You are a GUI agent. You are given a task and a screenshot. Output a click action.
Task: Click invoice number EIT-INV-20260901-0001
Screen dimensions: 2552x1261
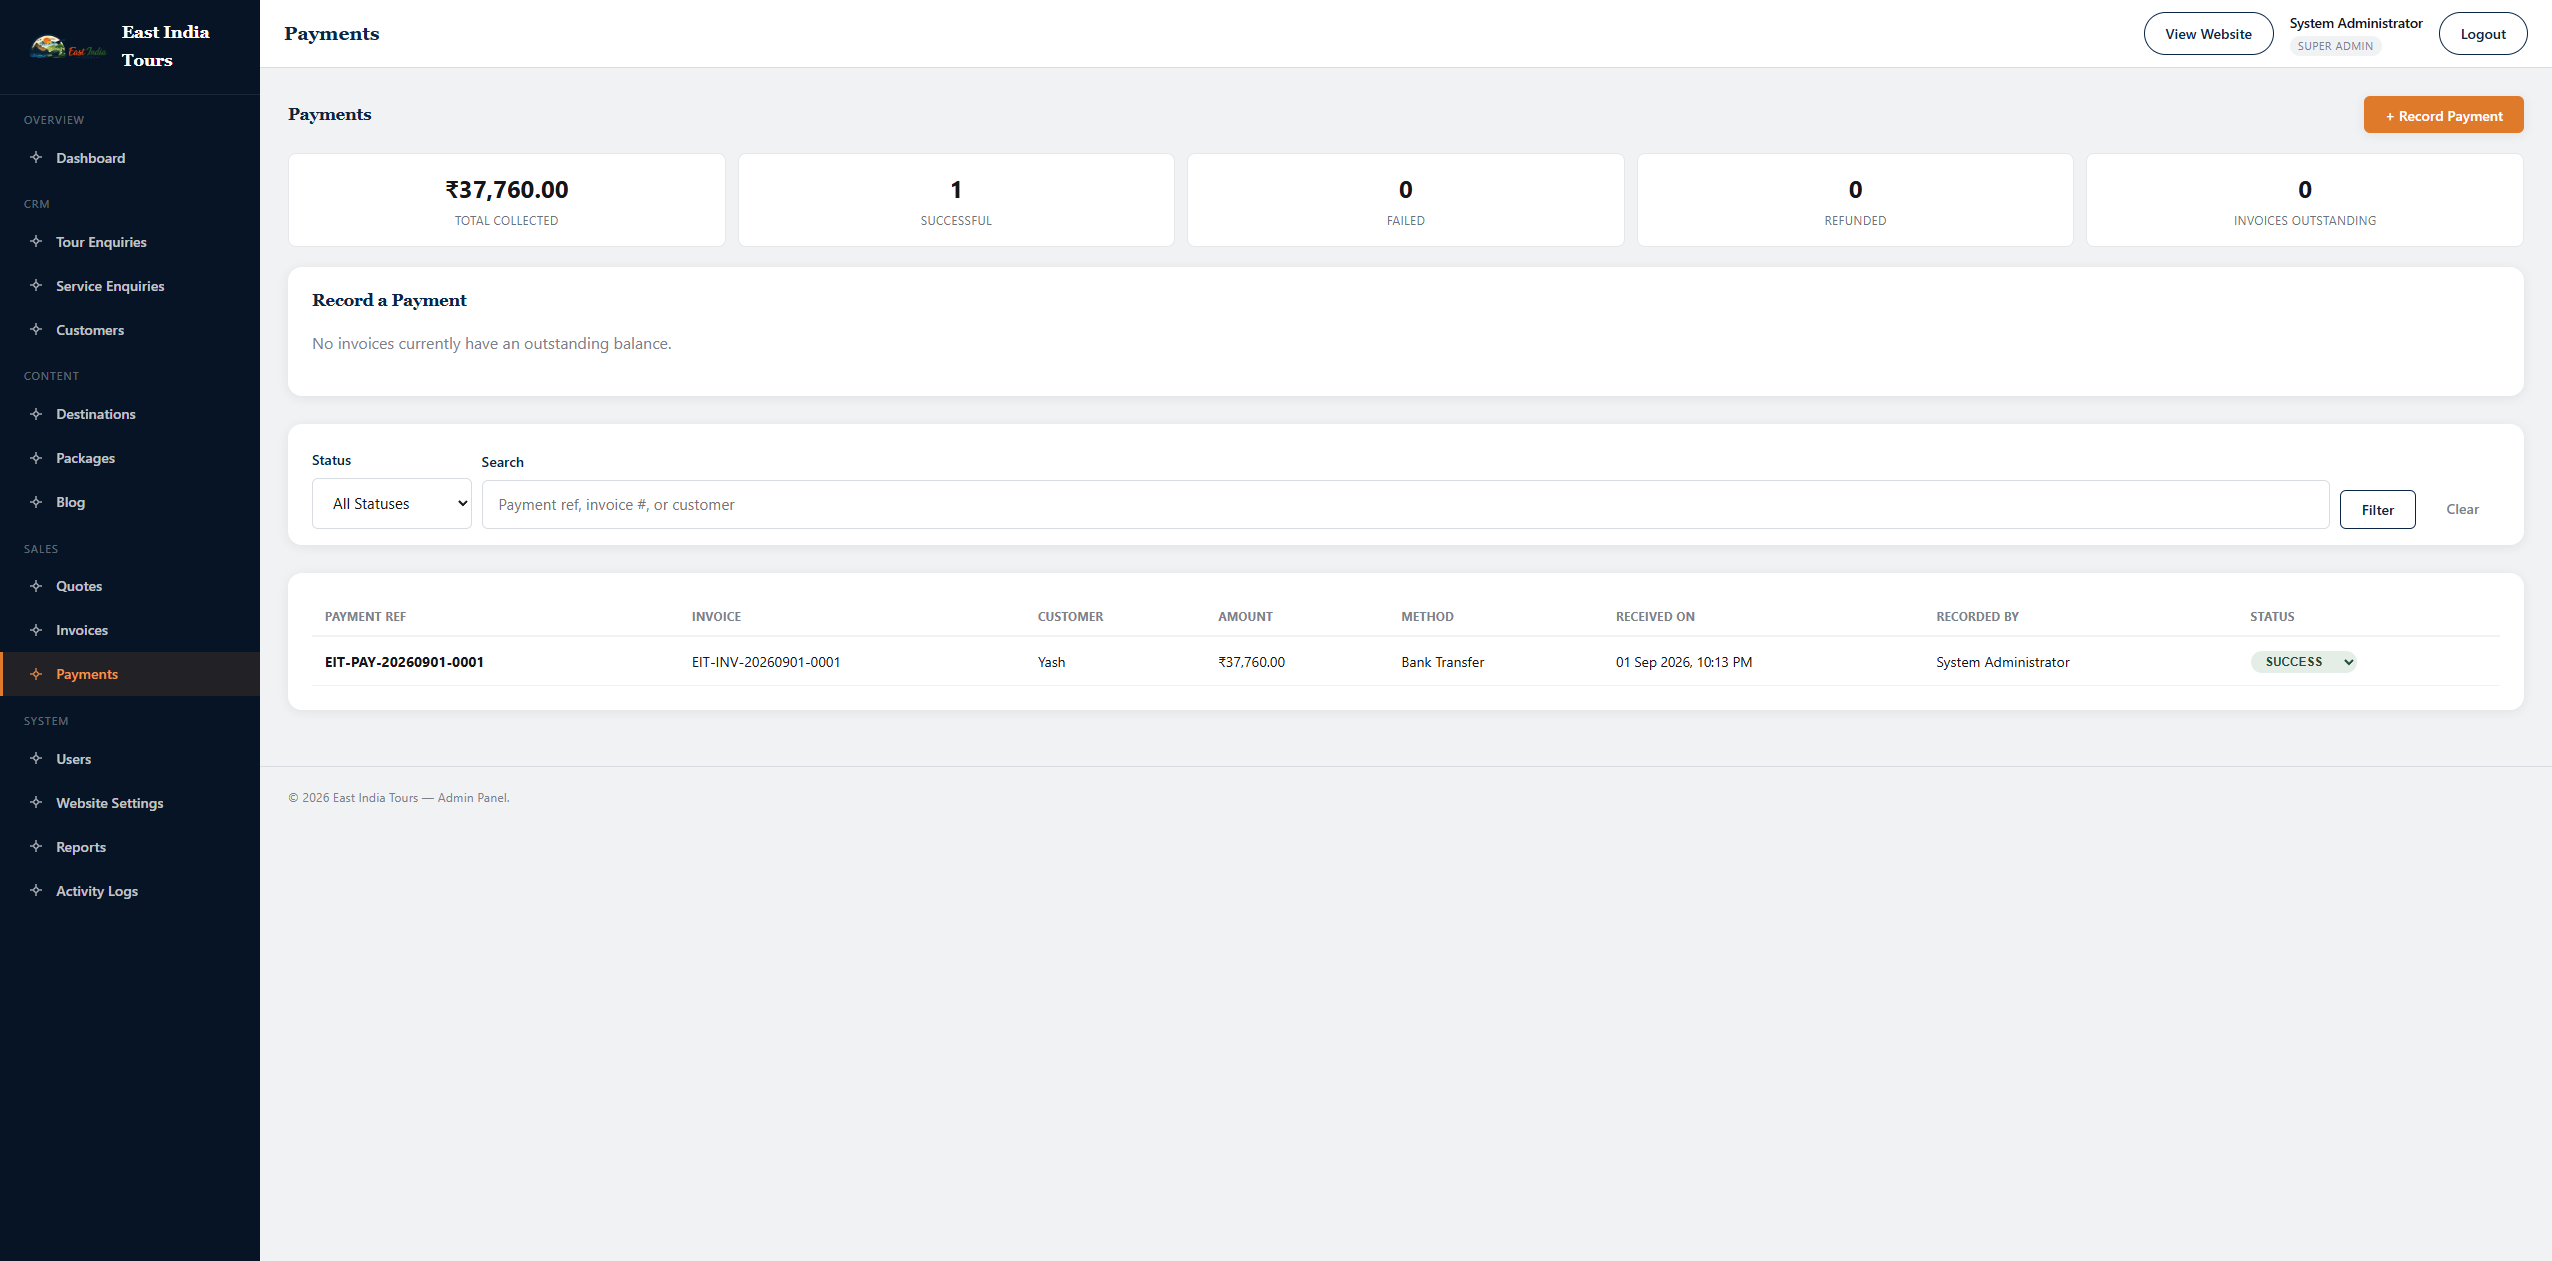(x=766, y=662)
